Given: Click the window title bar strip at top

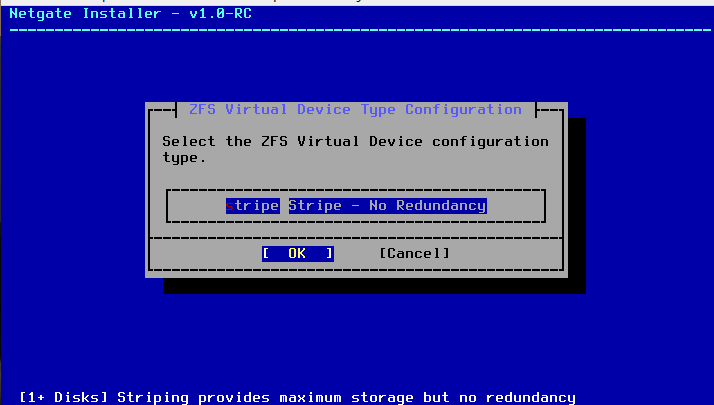Looking at the screenshot, I should pyautogui.click(x=357, y=3).
